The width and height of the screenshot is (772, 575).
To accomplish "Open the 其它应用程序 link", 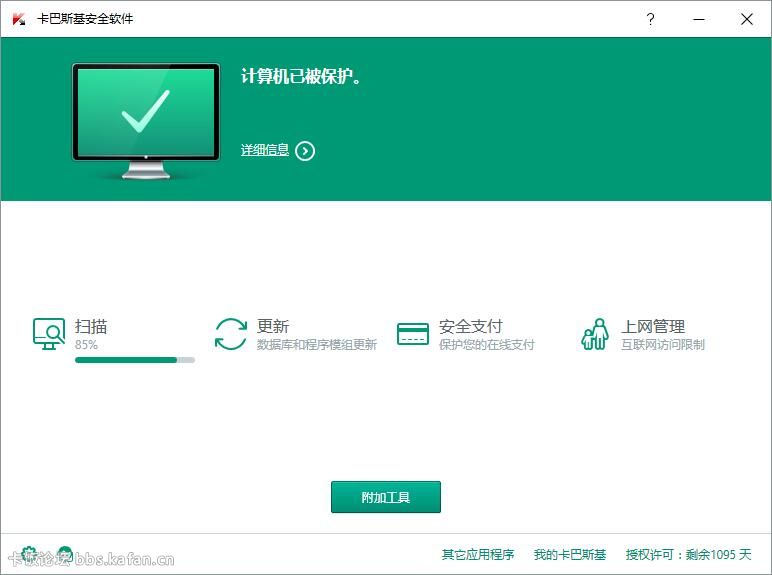I will [478, 555].
